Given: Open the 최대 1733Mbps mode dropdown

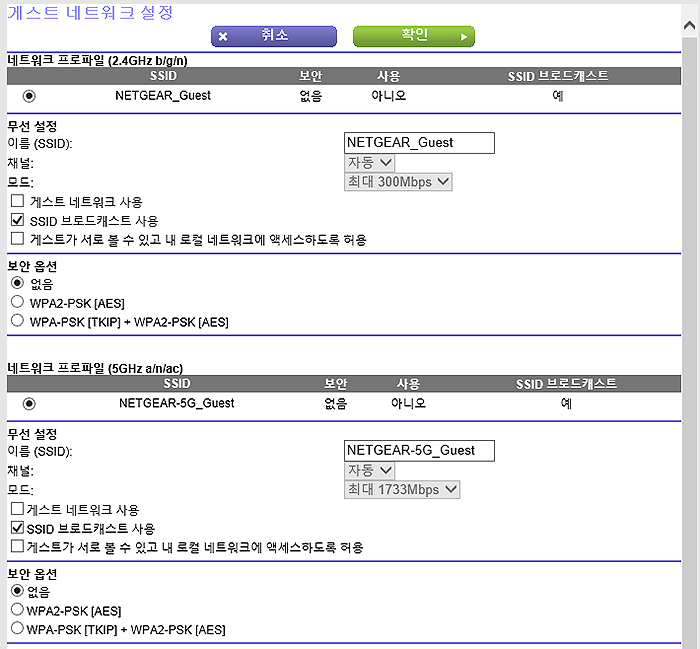Looking at the screenshot, I should coord(402,490).
